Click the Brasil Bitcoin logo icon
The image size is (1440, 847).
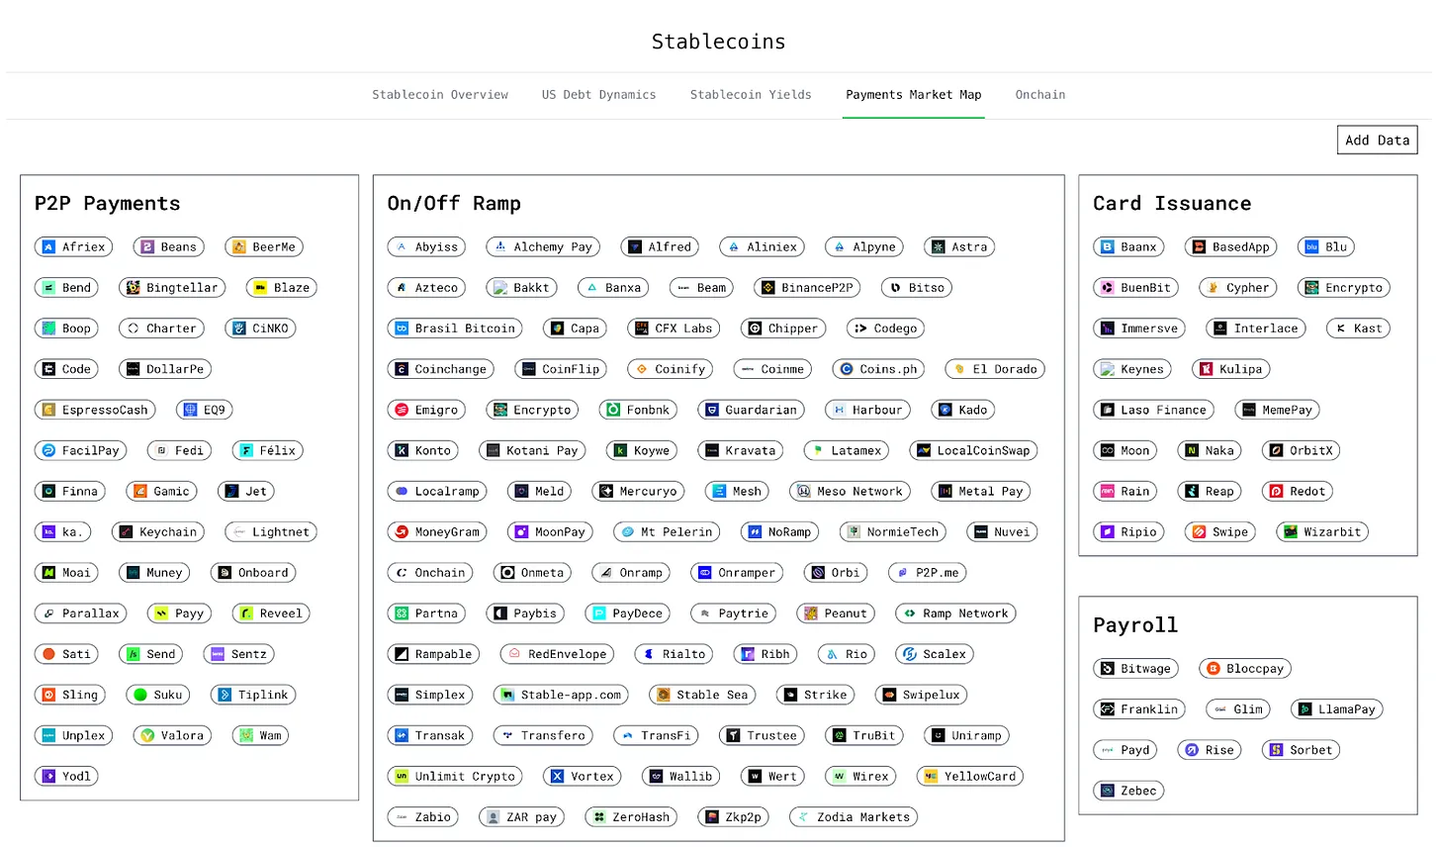coord(401,328)
